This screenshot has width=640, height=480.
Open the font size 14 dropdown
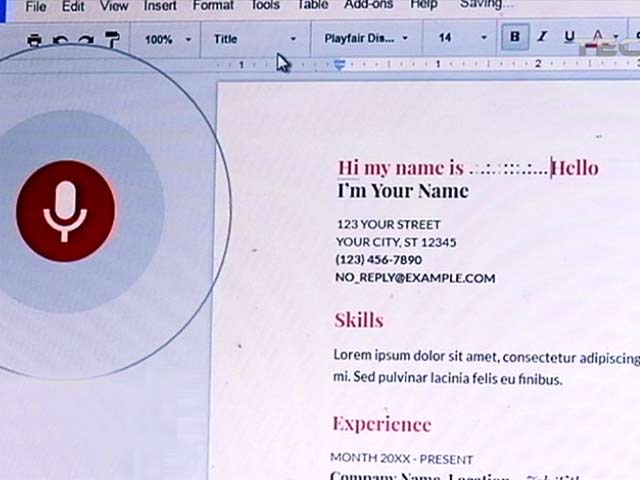(462, 38)
